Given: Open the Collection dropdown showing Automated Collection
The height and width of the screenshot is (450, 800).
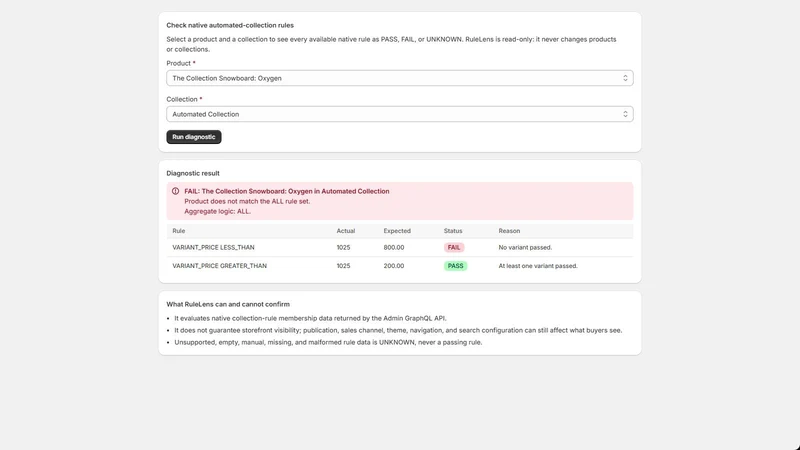Looking at the screenshot, I should [399, 114].
